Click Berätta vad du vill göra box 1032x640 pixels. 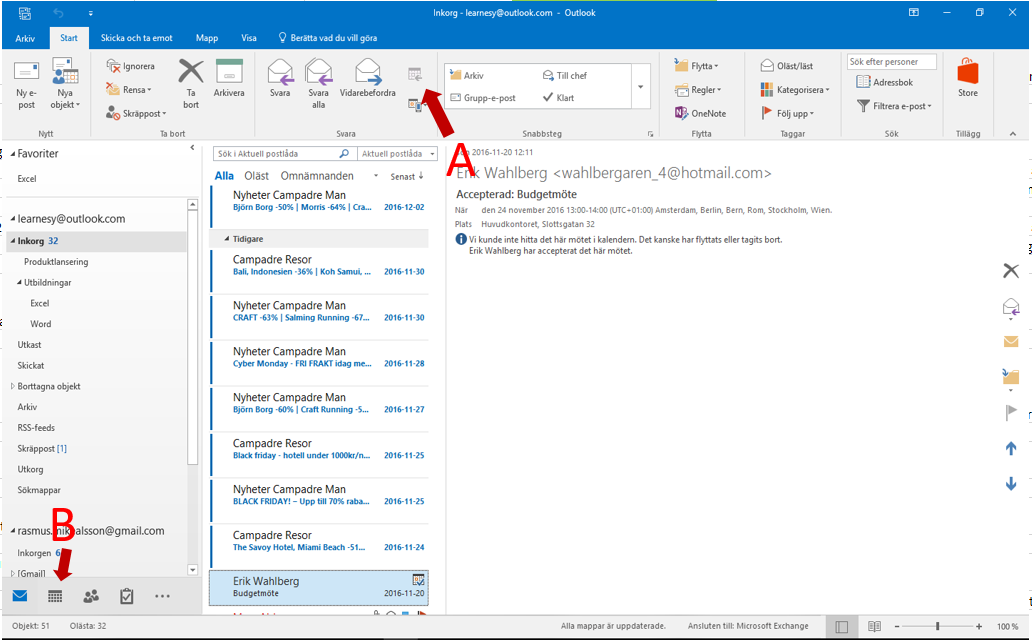(x=328, y=38)
